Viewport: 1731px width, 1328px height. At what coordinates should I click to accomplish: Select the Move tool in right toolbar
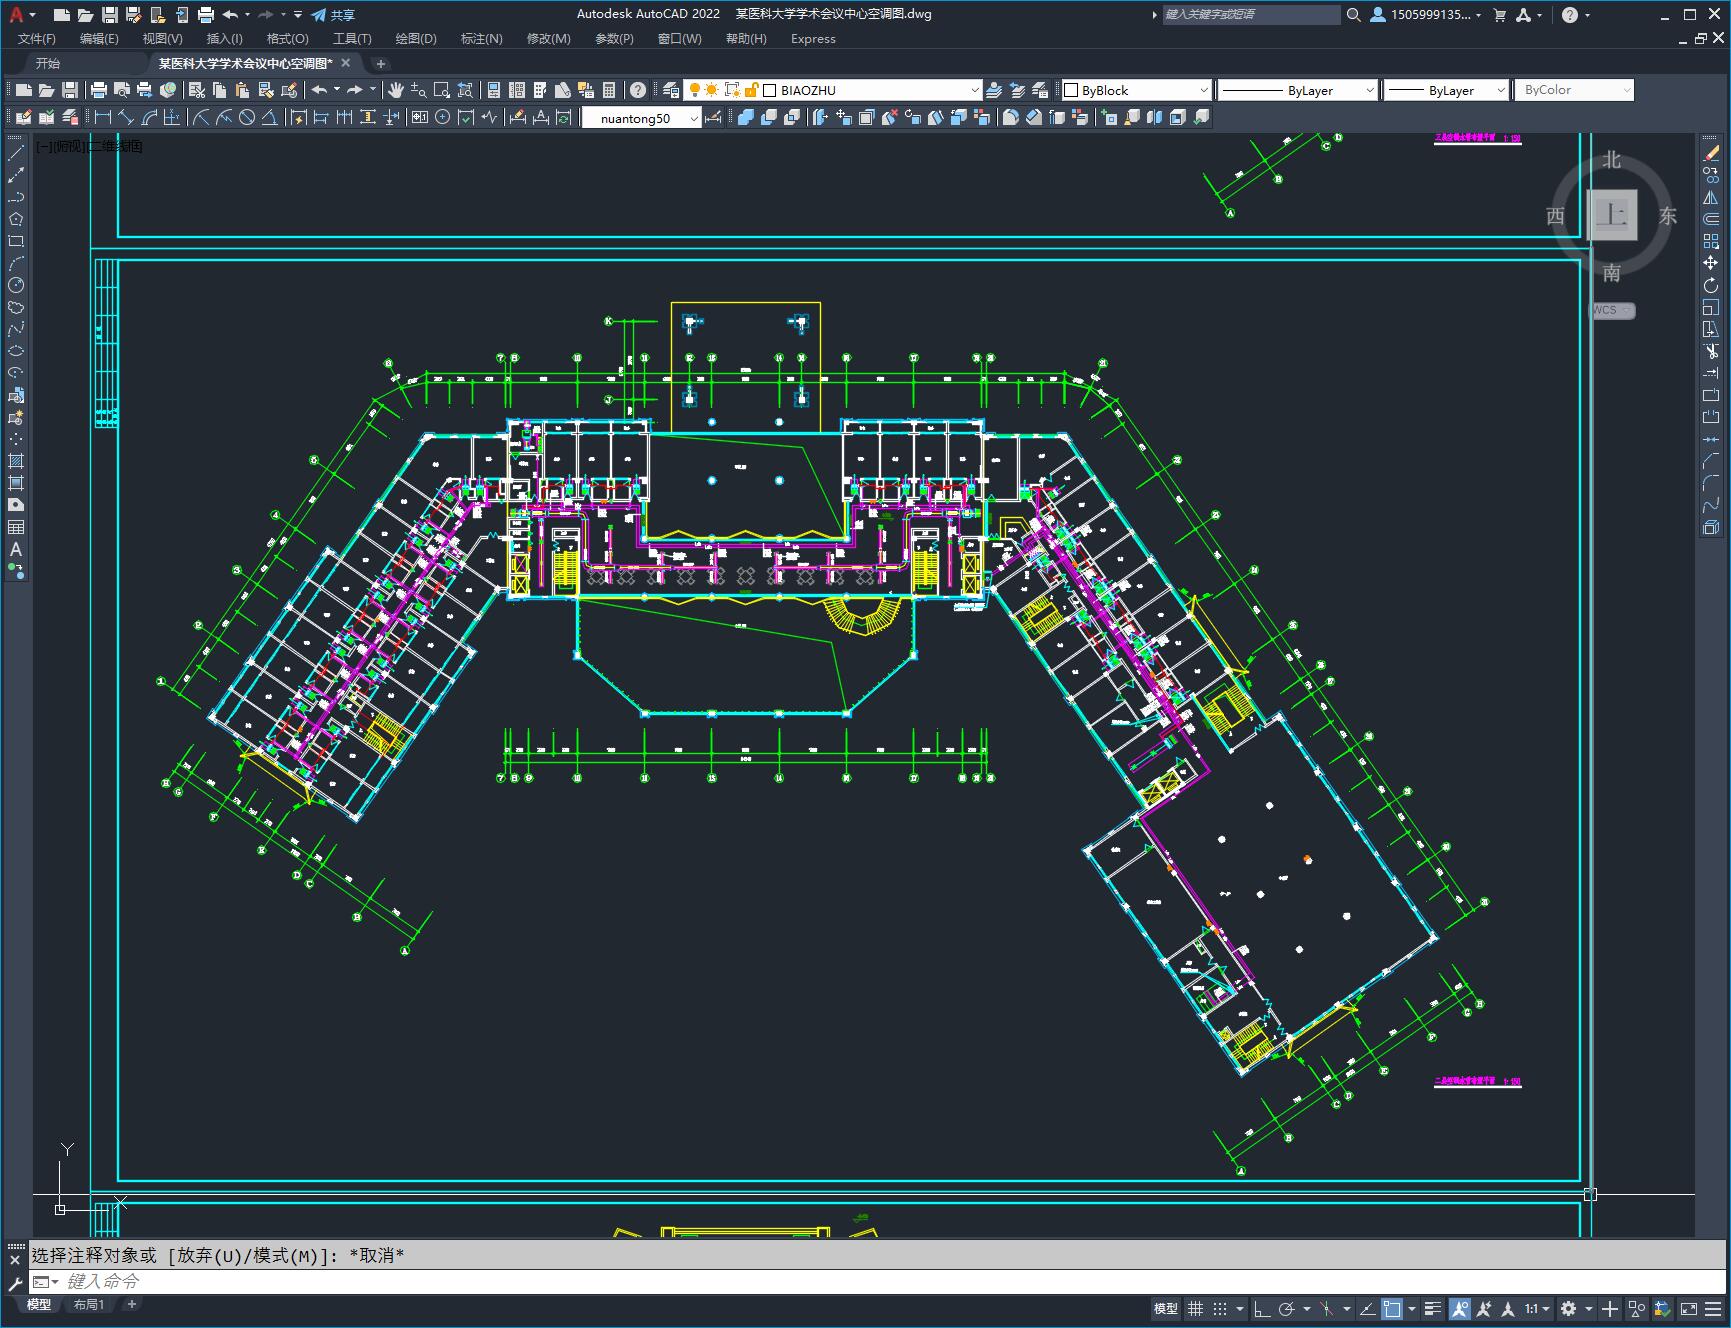pyautogui.click(x=1711, y=263)
